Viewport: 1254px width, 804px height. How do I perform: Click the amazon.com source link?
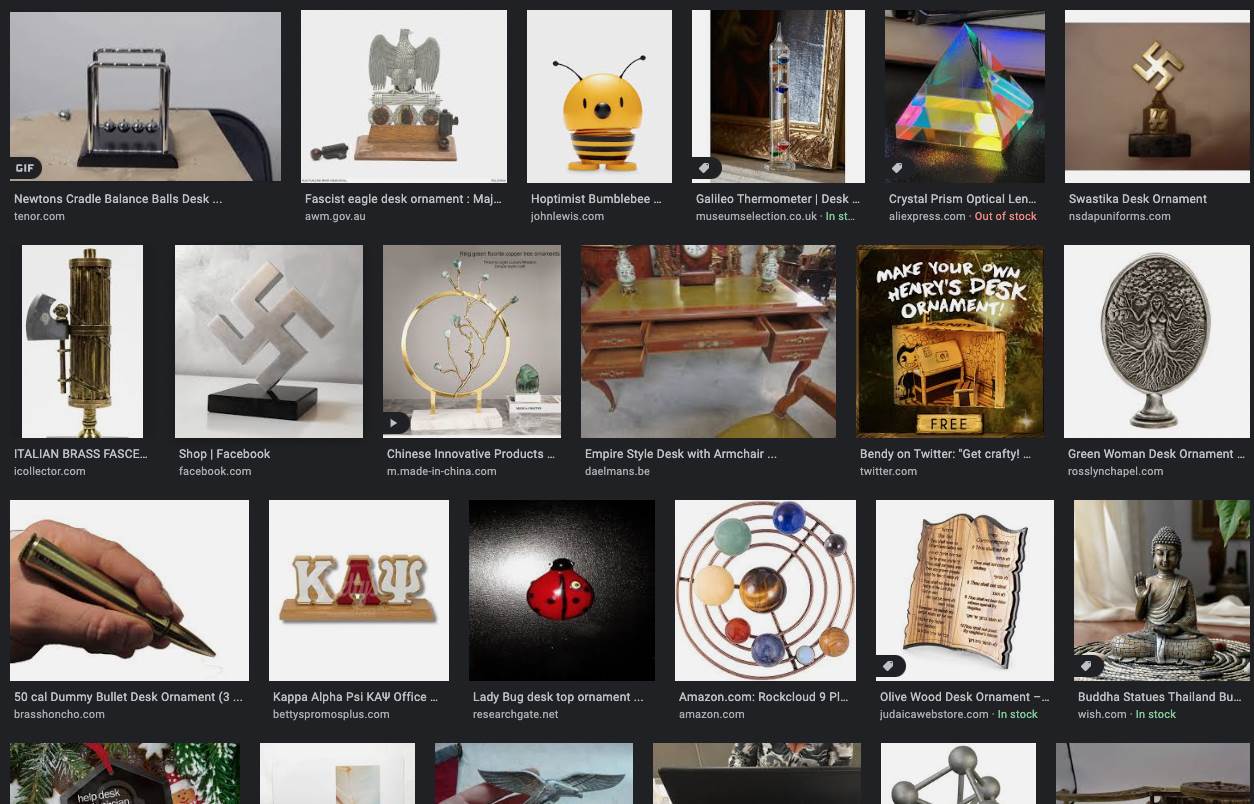coord(711,714)
